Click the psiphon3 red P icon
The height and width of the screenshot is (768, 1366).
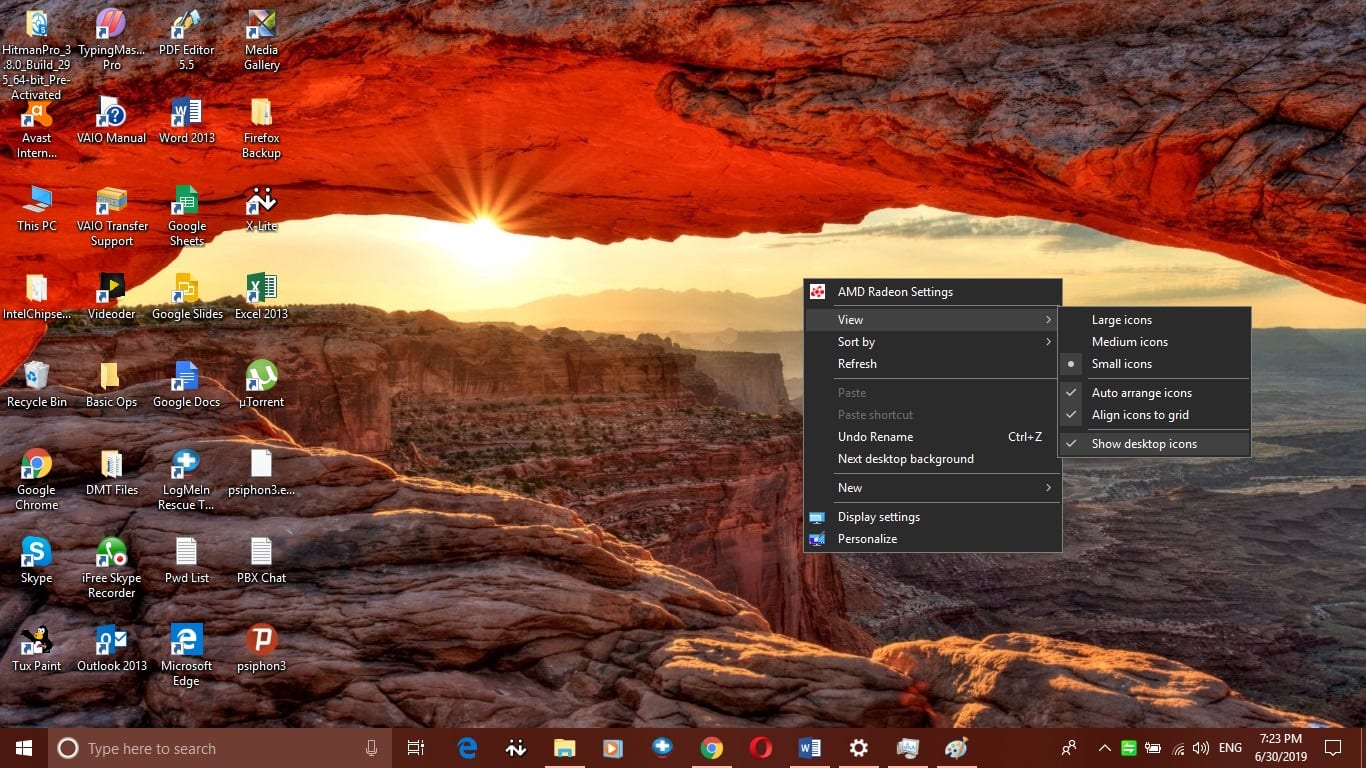(261, 641)
